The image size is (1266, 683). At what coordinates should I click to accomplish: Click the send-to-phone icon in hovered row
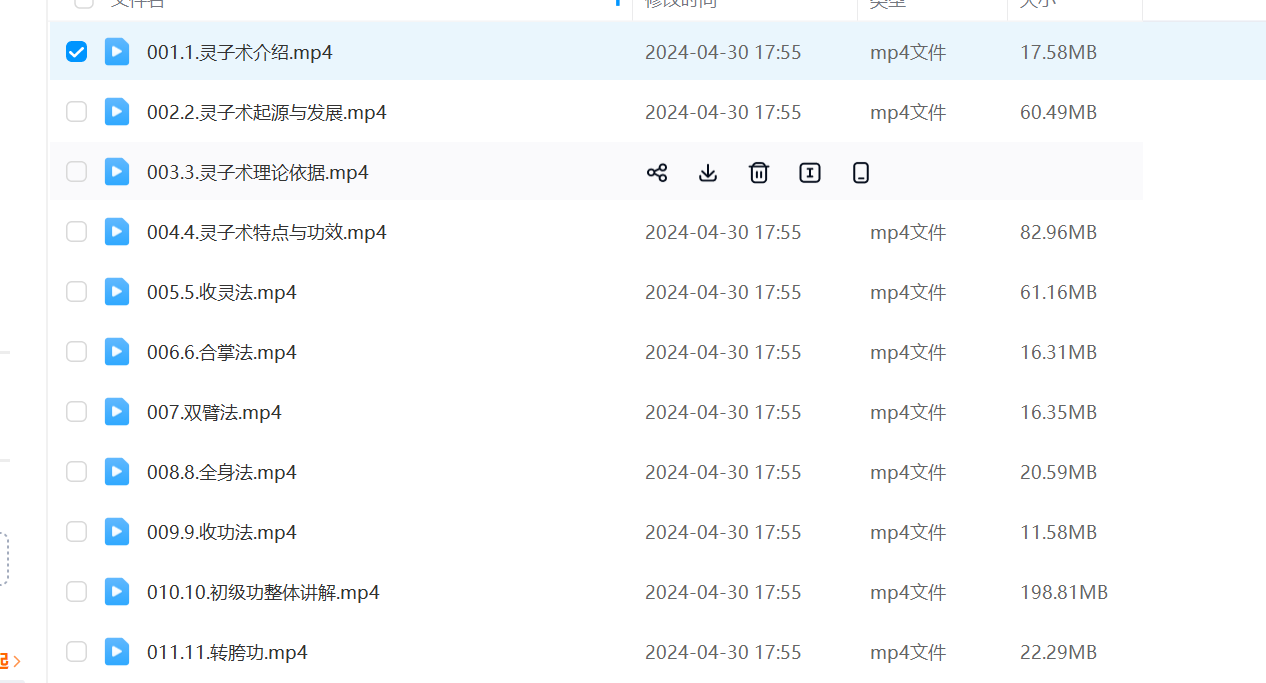pyautogui.click(x=861, y=173)
